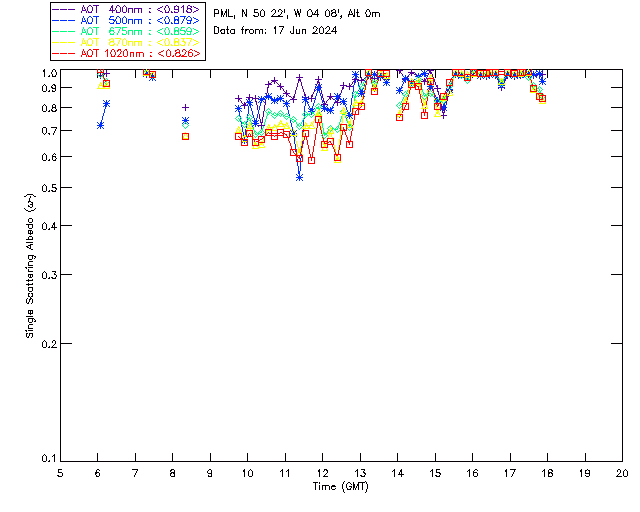The image size is (640, 512).
Task: Click the isolated purple plus marker above hour 8
Action: pyautogui.click(x=185, y=107)
